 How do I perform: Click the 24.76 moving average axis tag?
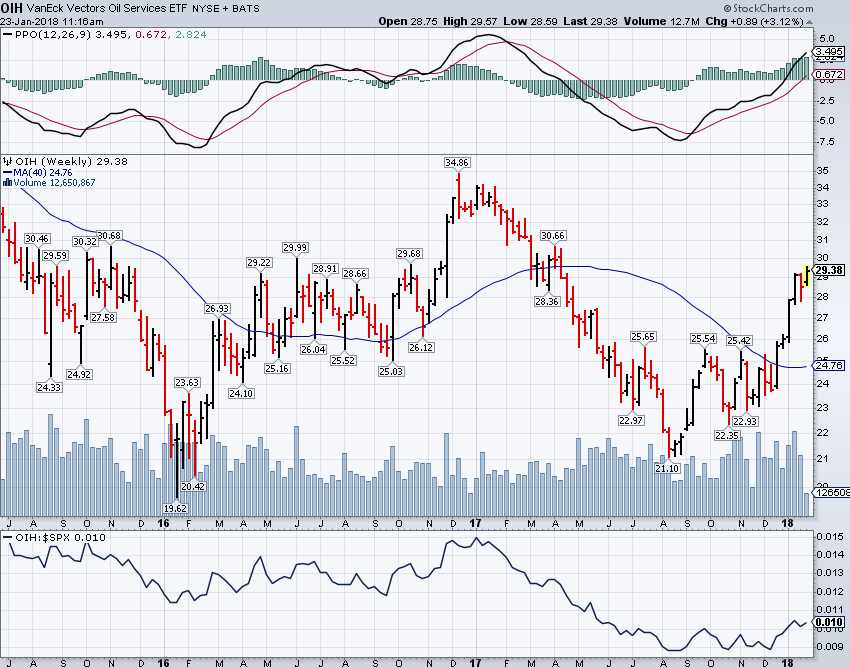830,366
